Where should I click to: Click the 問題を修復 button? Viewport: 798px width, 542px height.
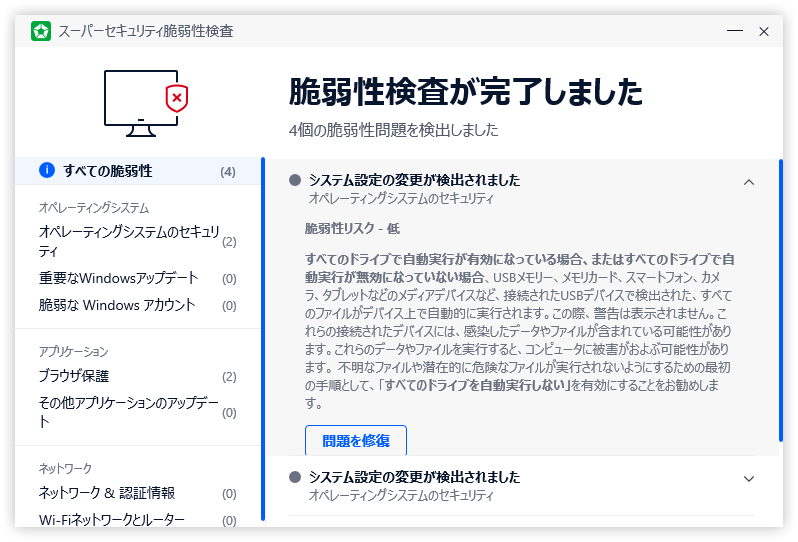tap(356, 440)
